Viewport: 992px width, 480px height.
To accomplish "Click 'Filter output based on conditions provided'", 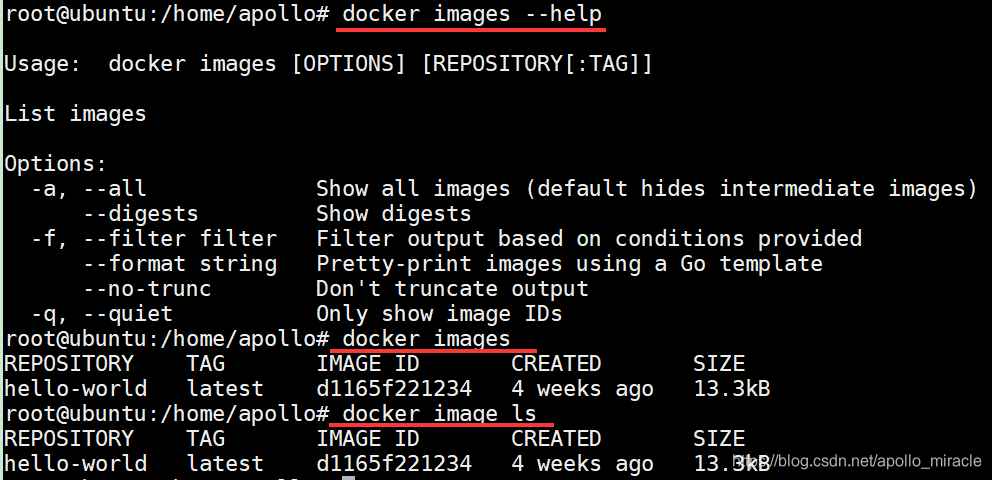I will (x=589, y=238).
